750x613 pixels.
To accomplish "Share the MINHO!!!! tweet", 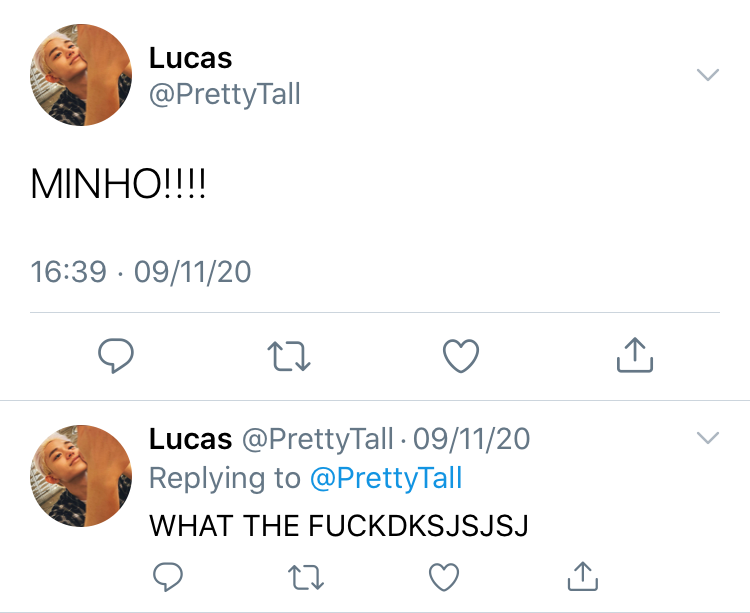I will point(635,354).
